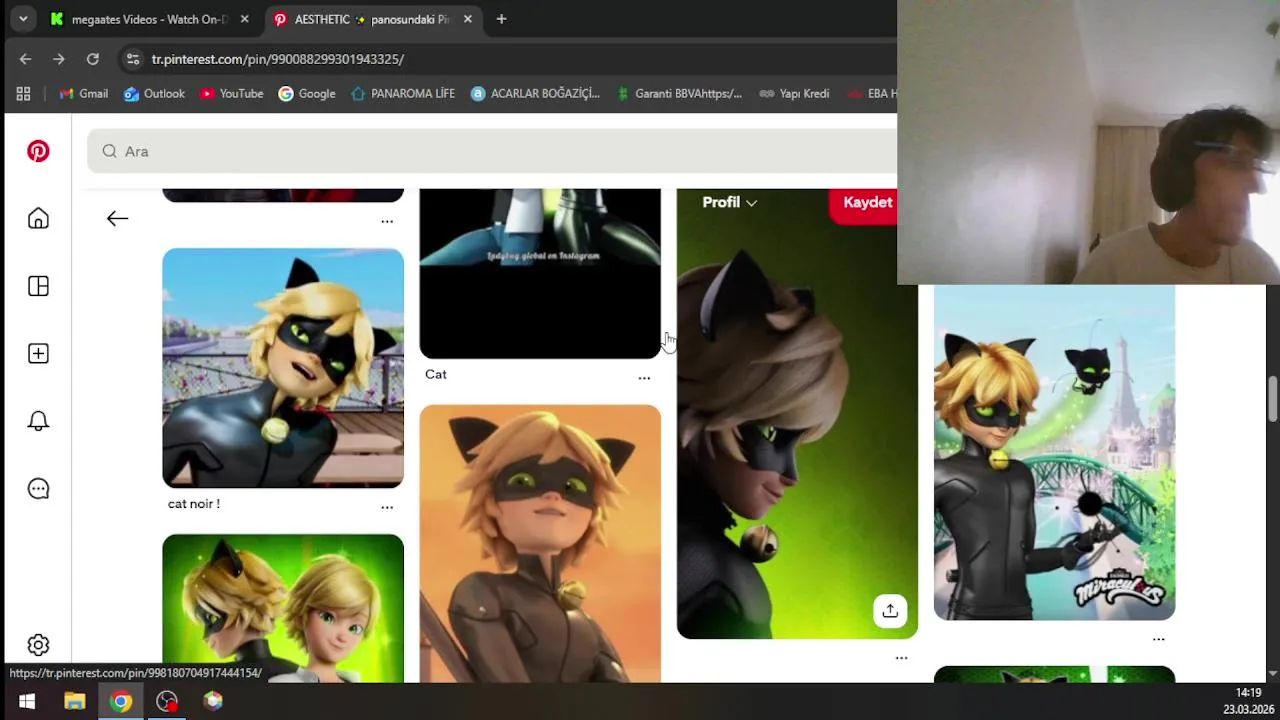Open notifications bell icon
This screenshot has height=720, width=1280.
pos(38,421)
